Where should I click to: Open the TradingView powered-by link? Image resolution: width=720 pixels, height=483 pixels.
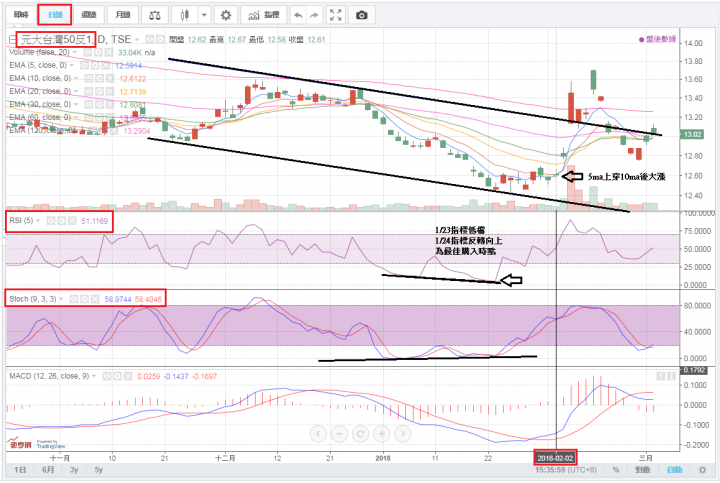[51, 444]
